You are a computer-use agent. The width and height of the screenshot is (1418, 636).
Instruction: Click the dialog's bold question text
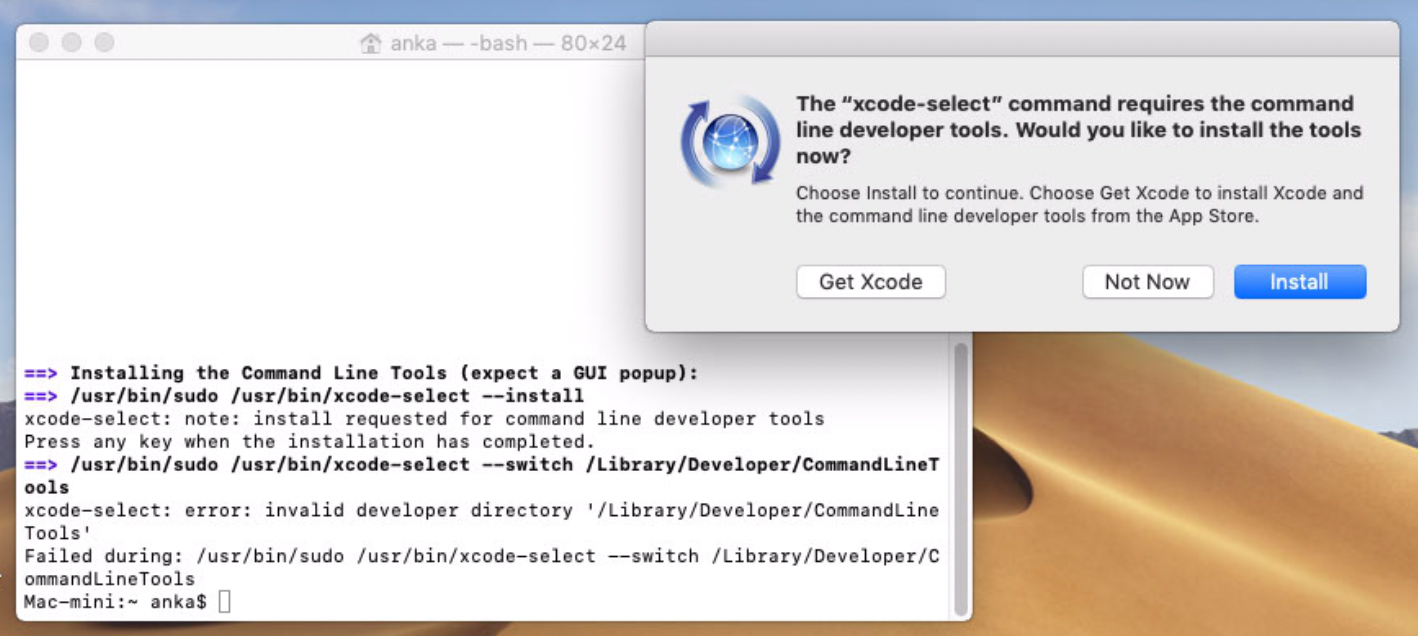click(x=1075, y=129)
